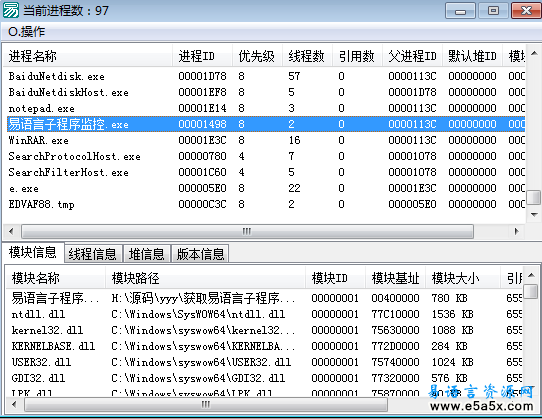Switch to the 堆信息 tab
The width and height of the screenshot is (542, 419).
pyautogui.click(x=147, y=254)
